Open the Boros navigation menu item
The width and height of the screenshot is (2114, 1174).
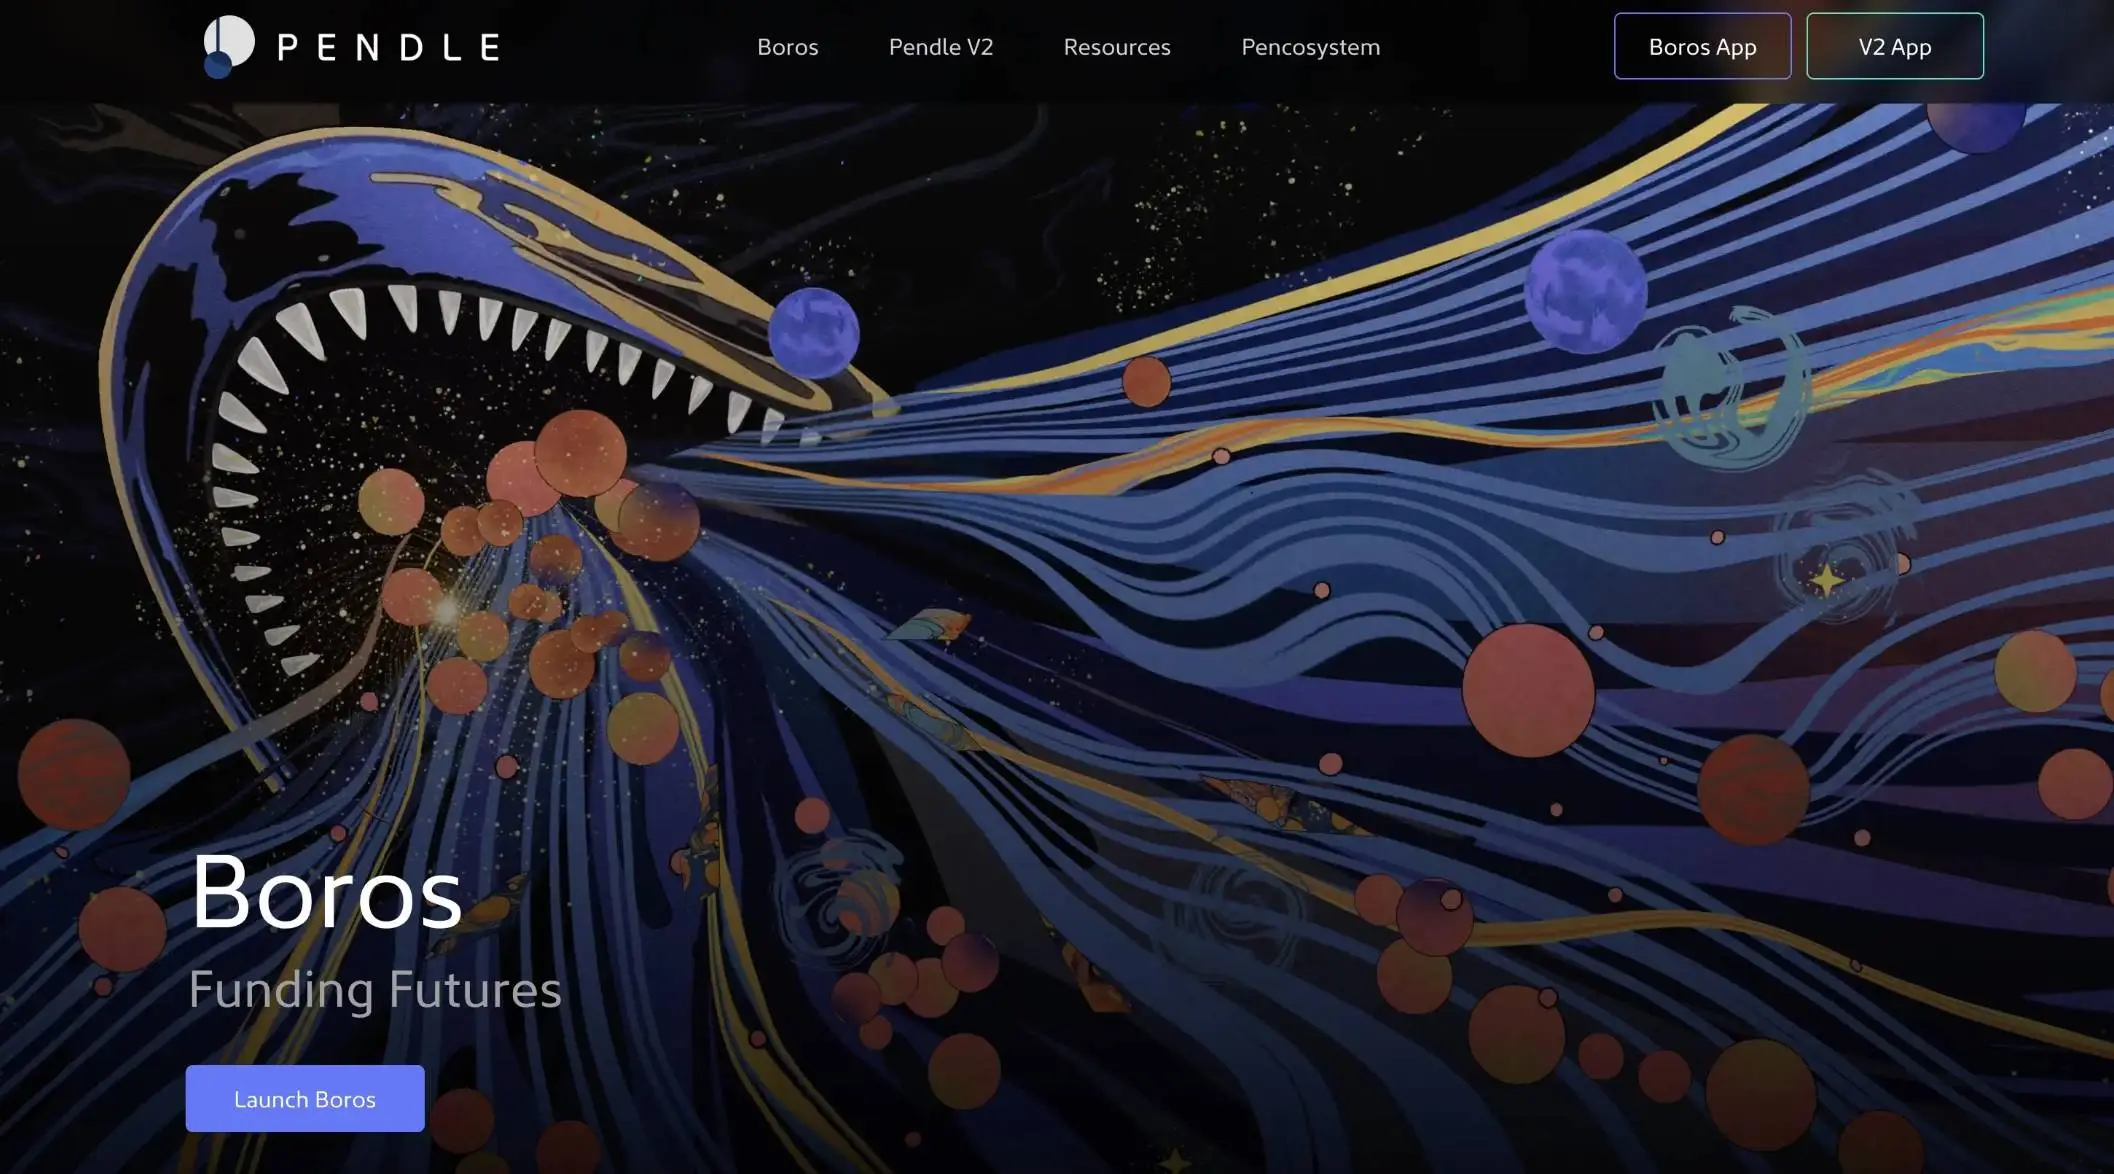[787, 47]
